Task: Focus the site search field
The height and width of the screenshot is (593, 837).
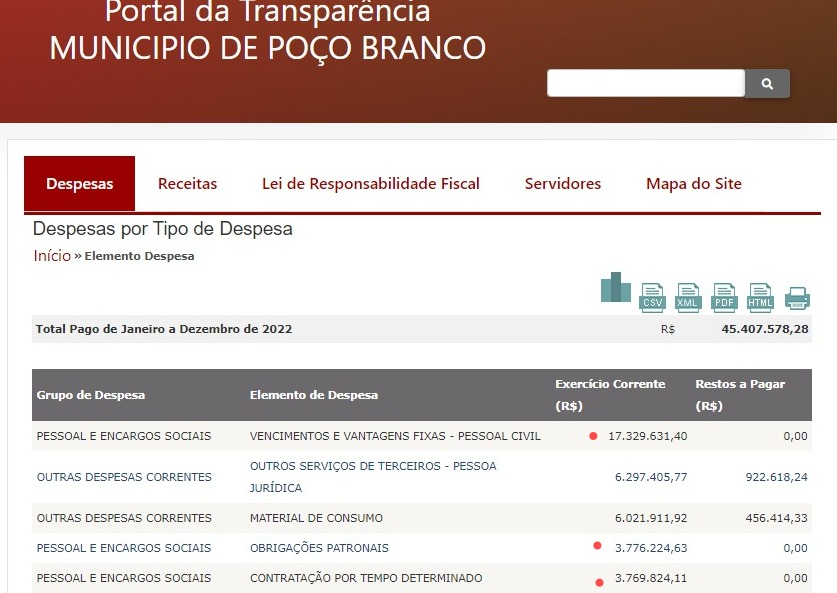Action: coord(646,83)
